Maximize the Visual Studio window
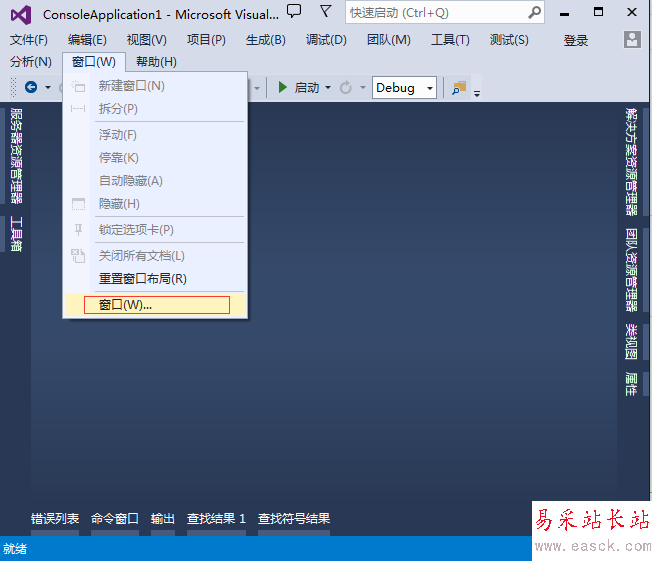The height and width of the screenshot is (561, 652). (x=598, y=12)
